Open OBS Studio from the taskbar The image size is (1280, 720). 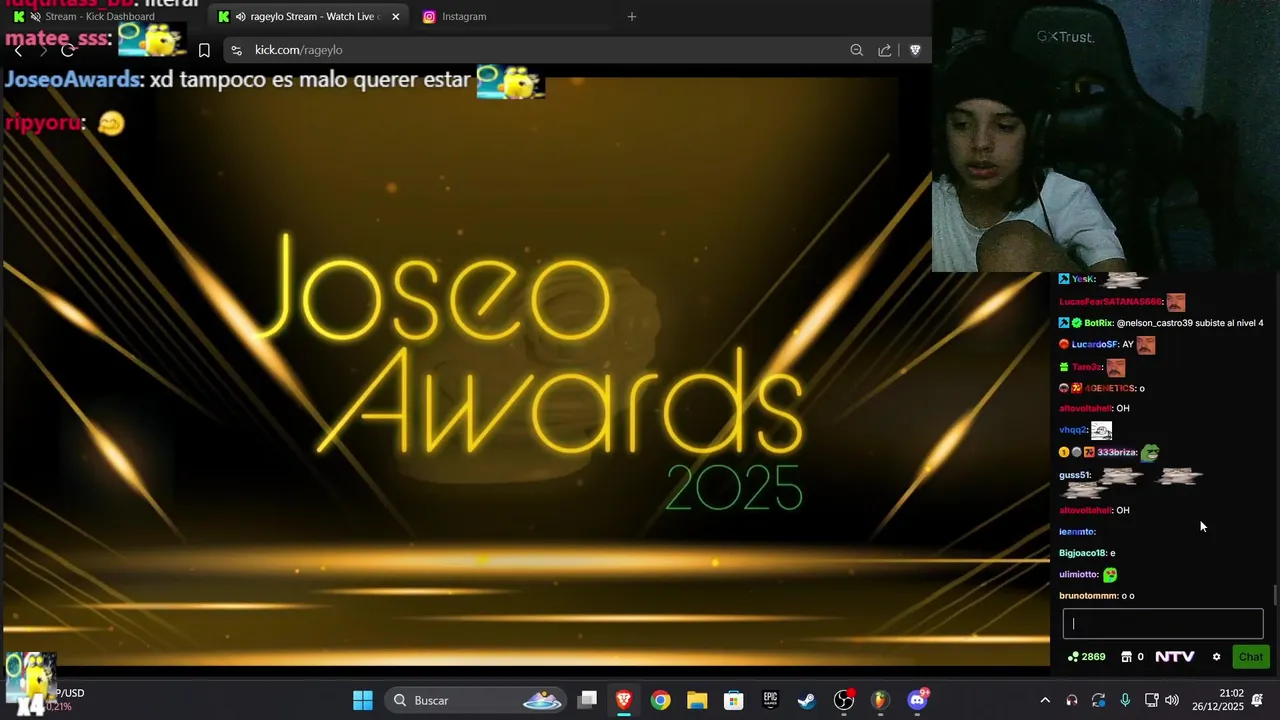[x=844, y=700]
